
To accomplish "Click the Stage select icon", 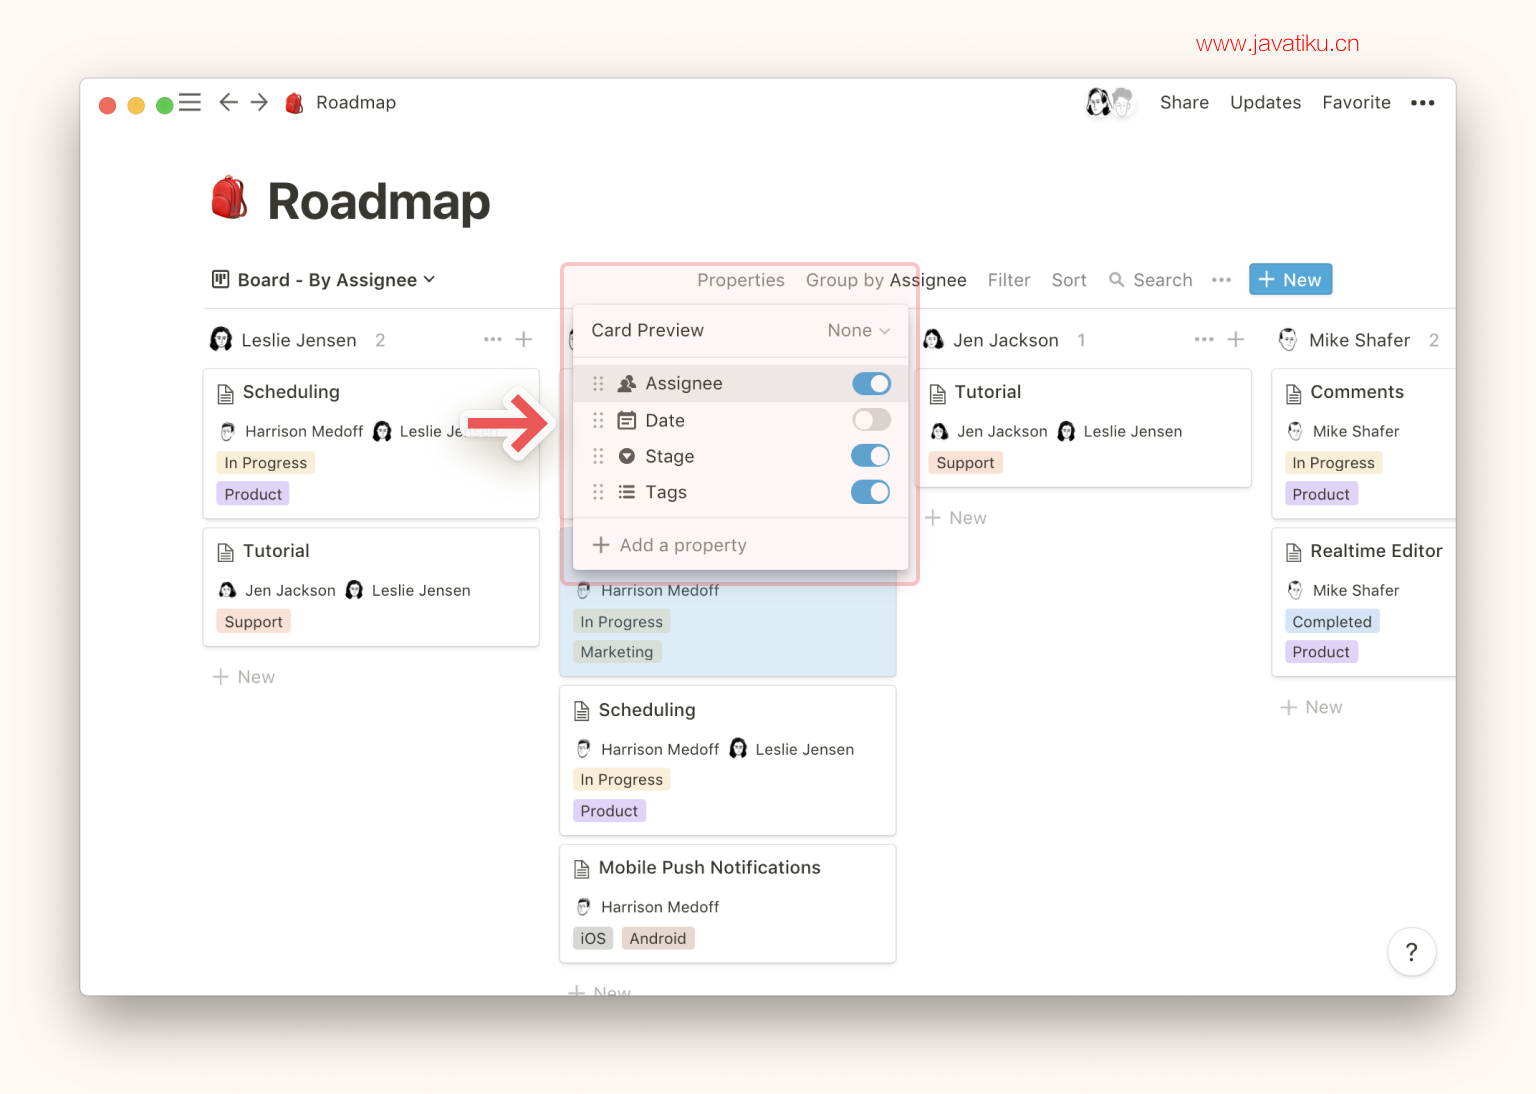I will (627, 456).
